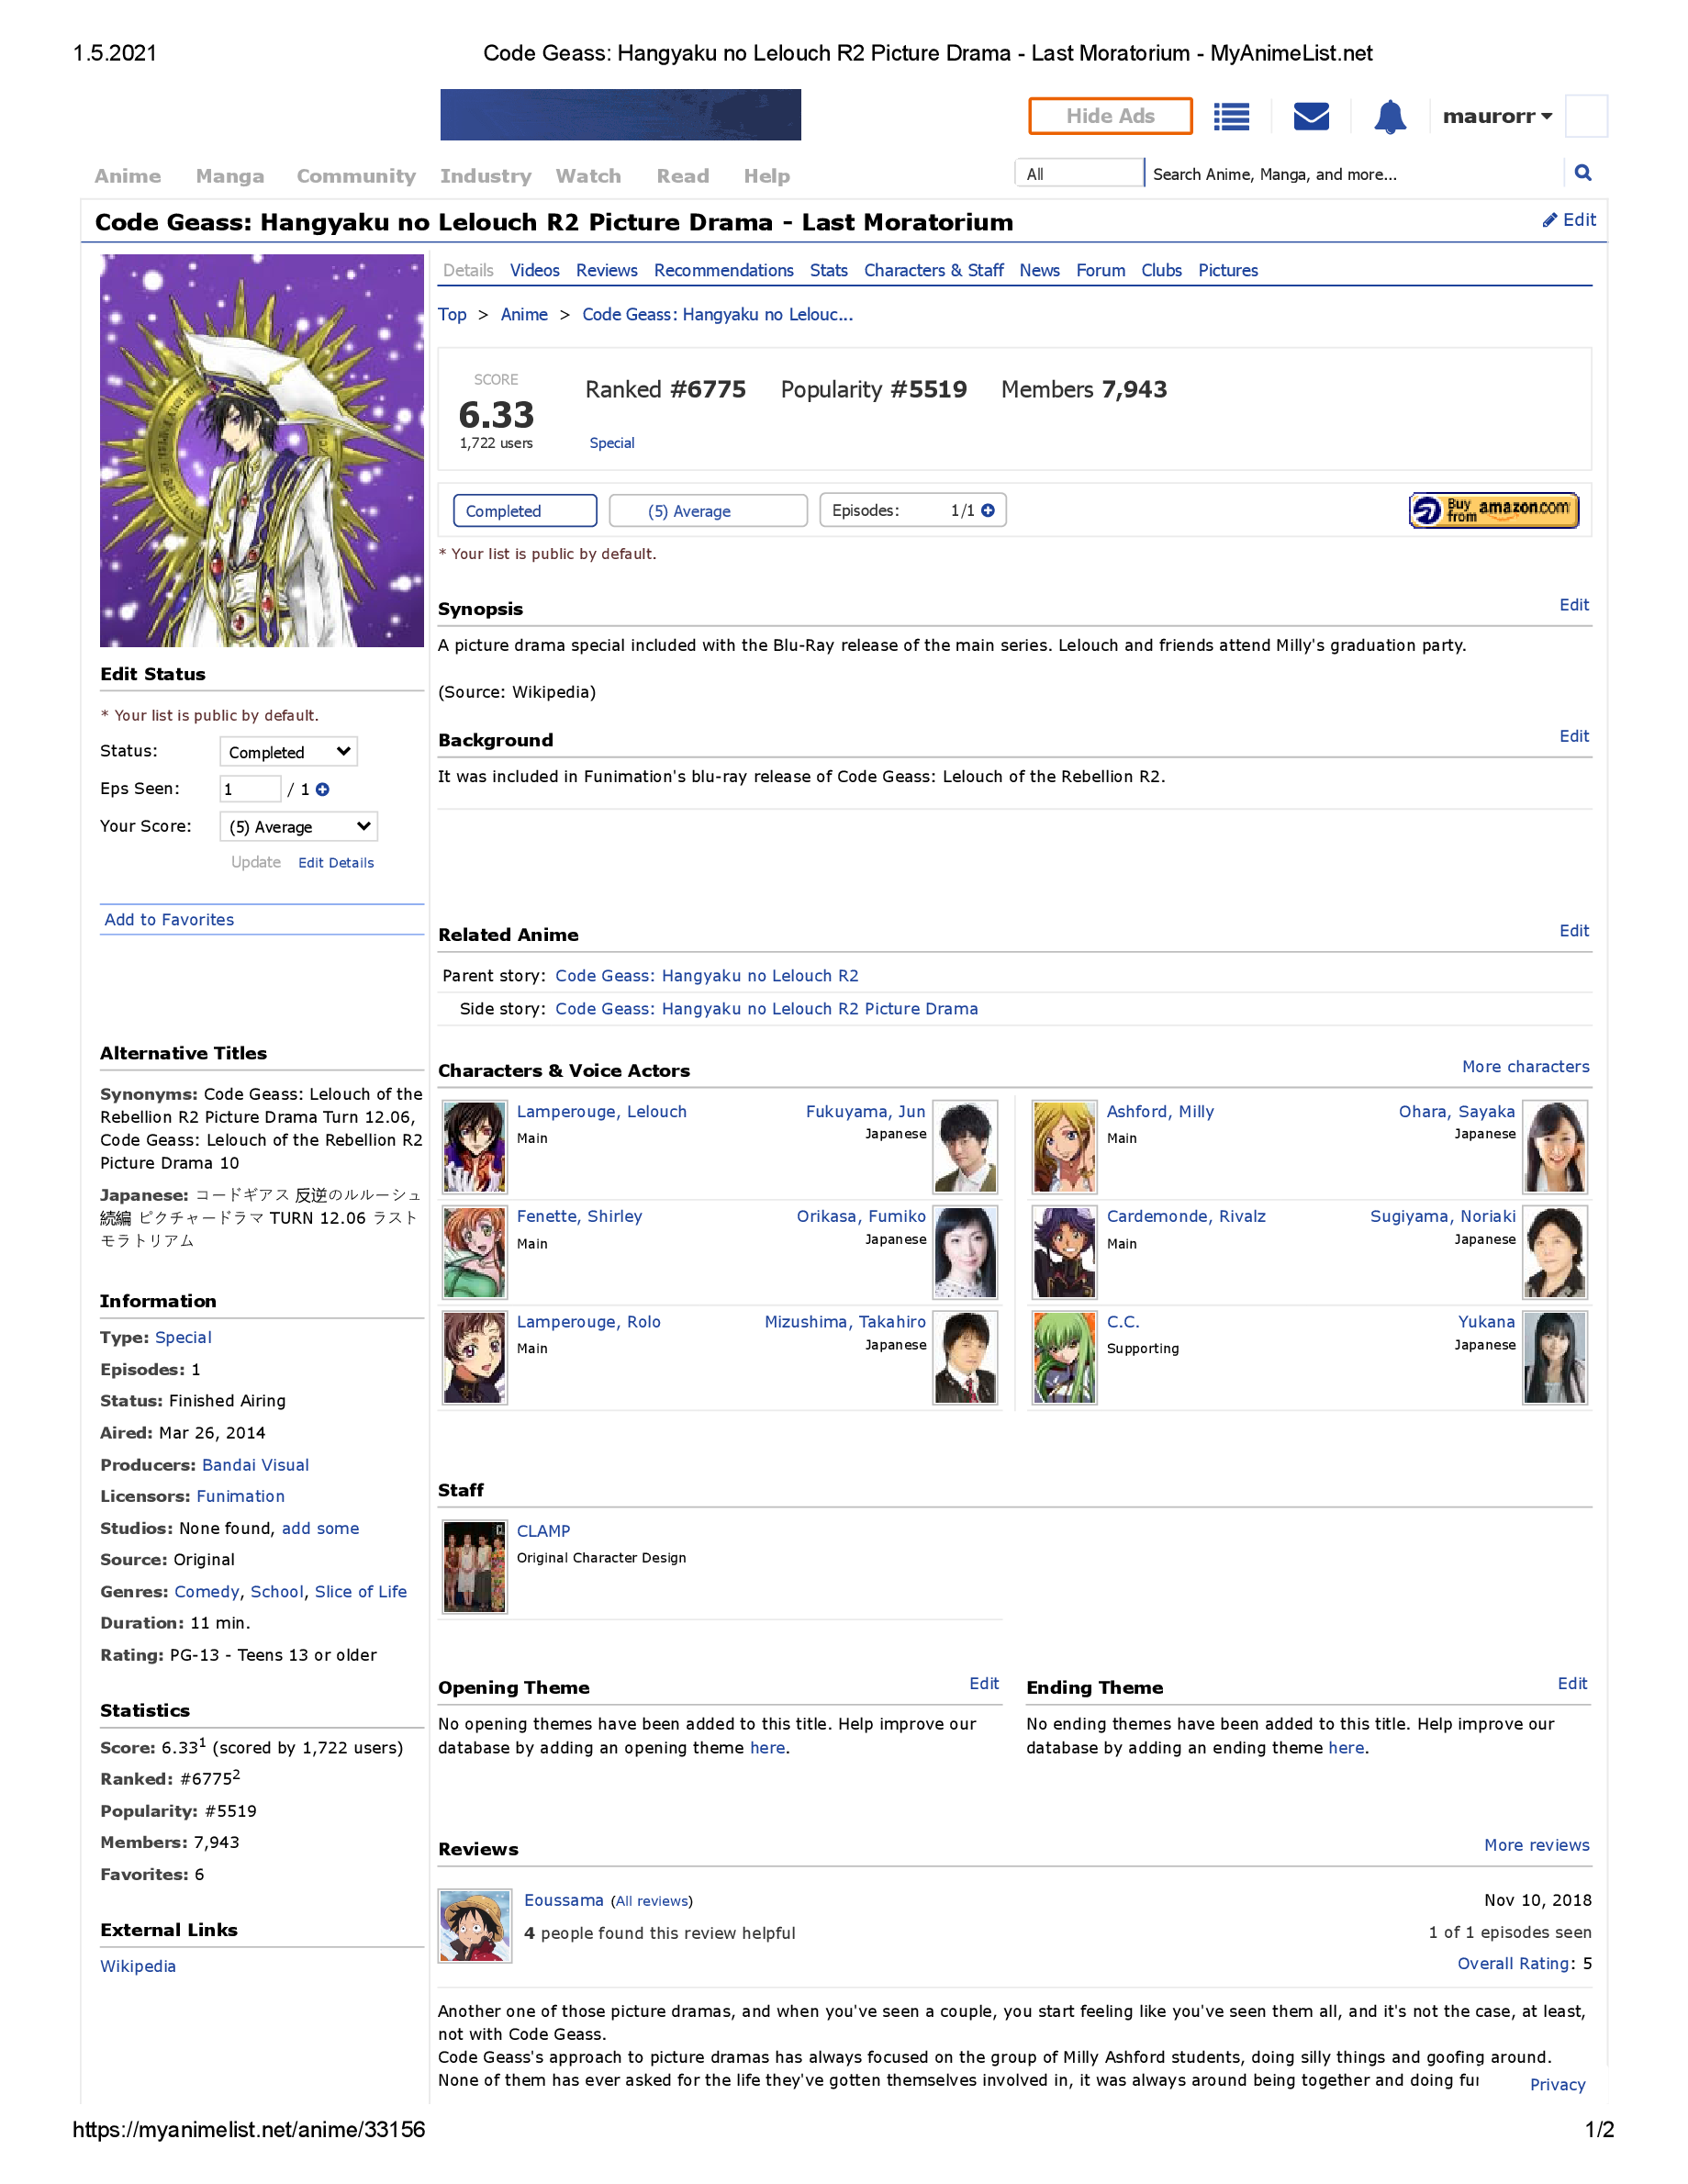Click the banner ad at page top

click(620, 115)
